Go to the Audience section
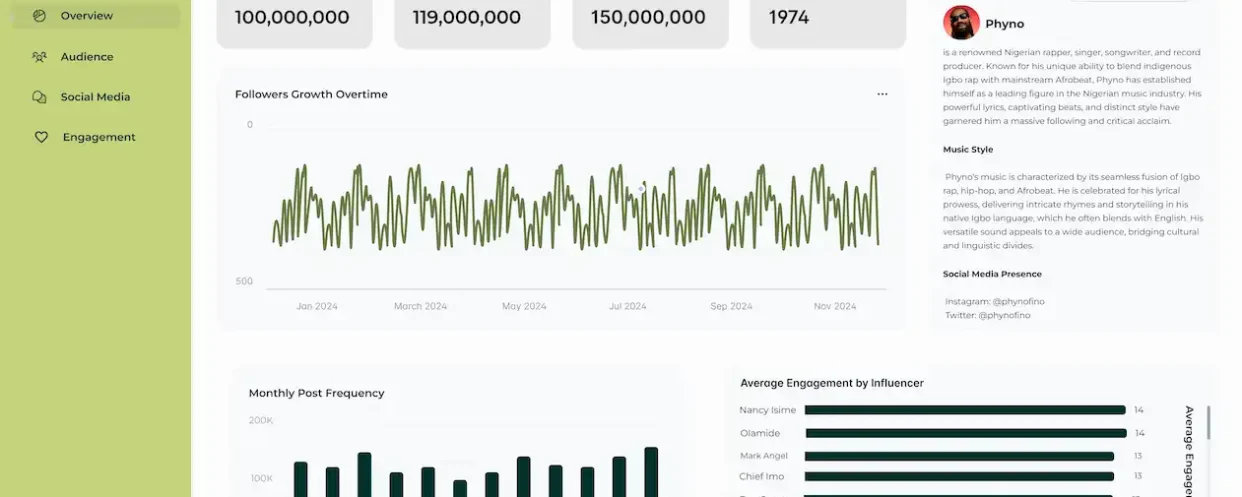This screenshot has height=497, width=1242. [x=87, y=57]
